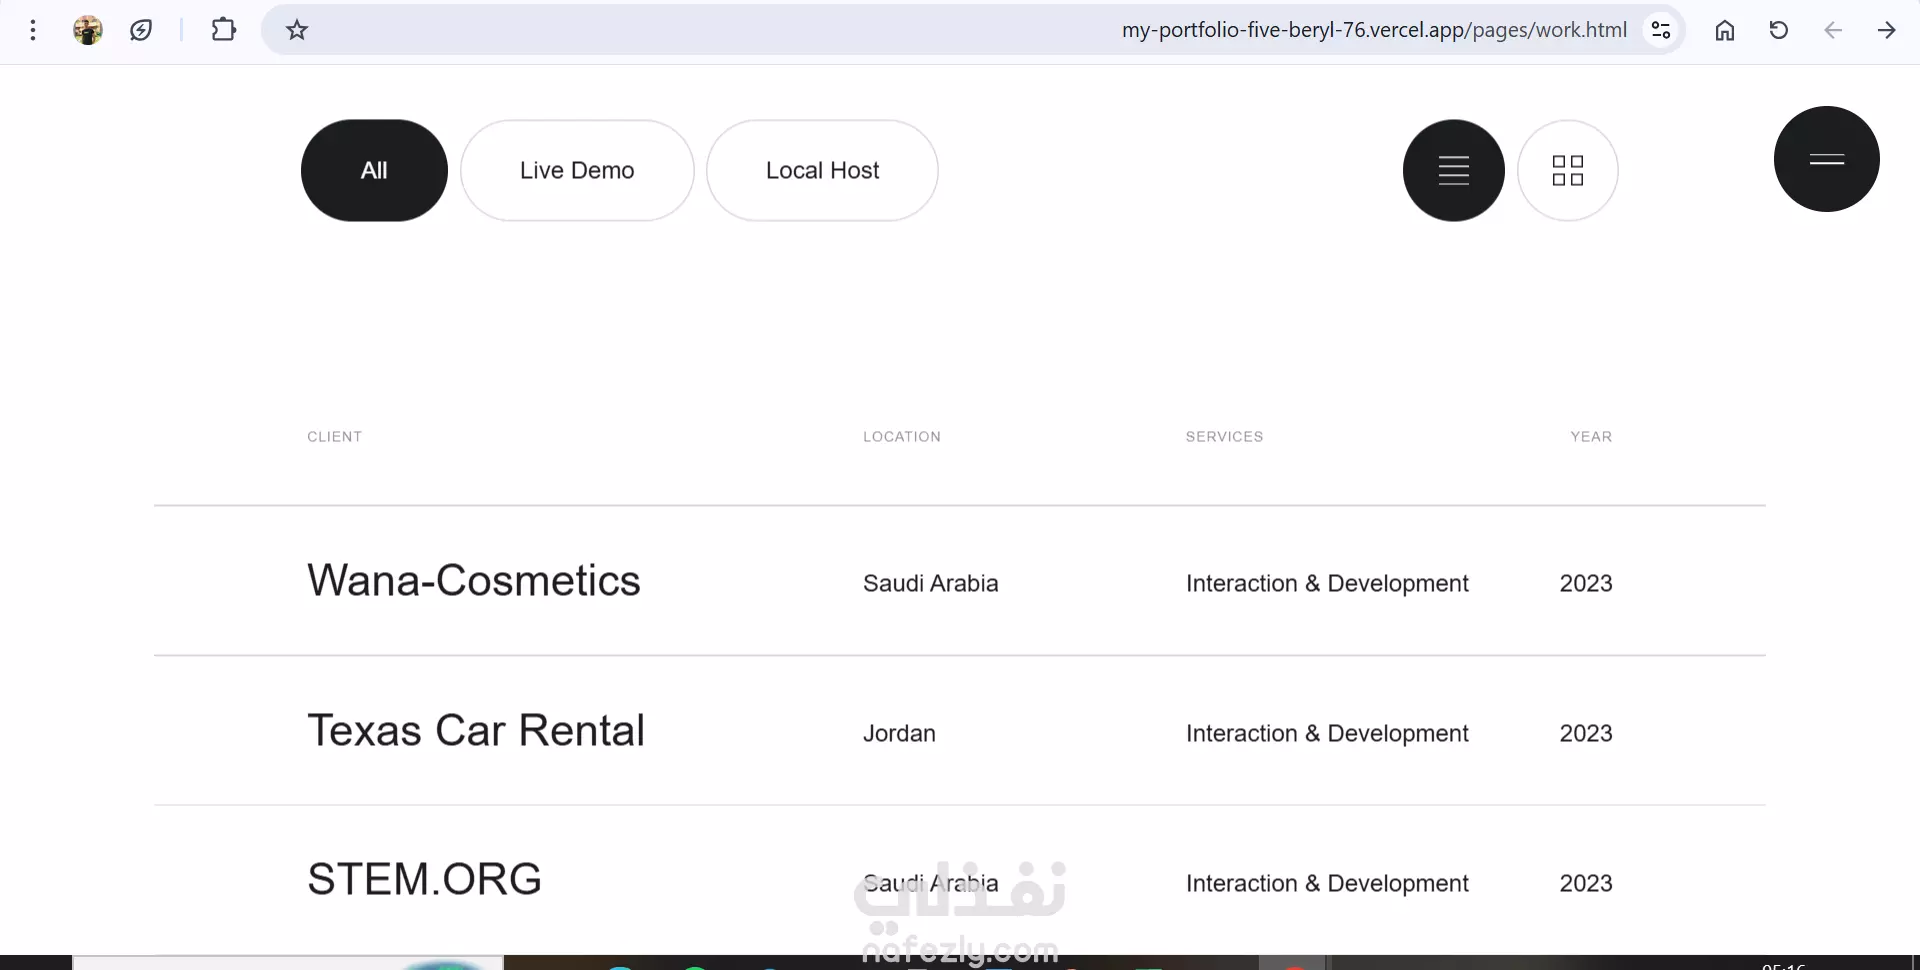Click the YEAR column header
The height and width of the screenshot is (970, 1920).
(1591, 437)
